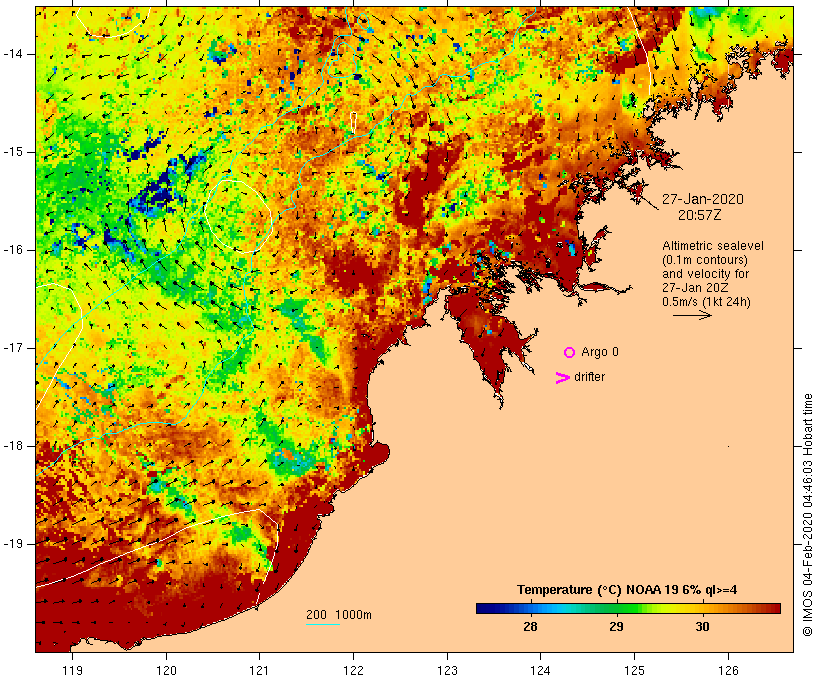Click the 'and velocity for' text
Image resolution: width=820 pixels, height=680 pixels.
tap(705, 274)
